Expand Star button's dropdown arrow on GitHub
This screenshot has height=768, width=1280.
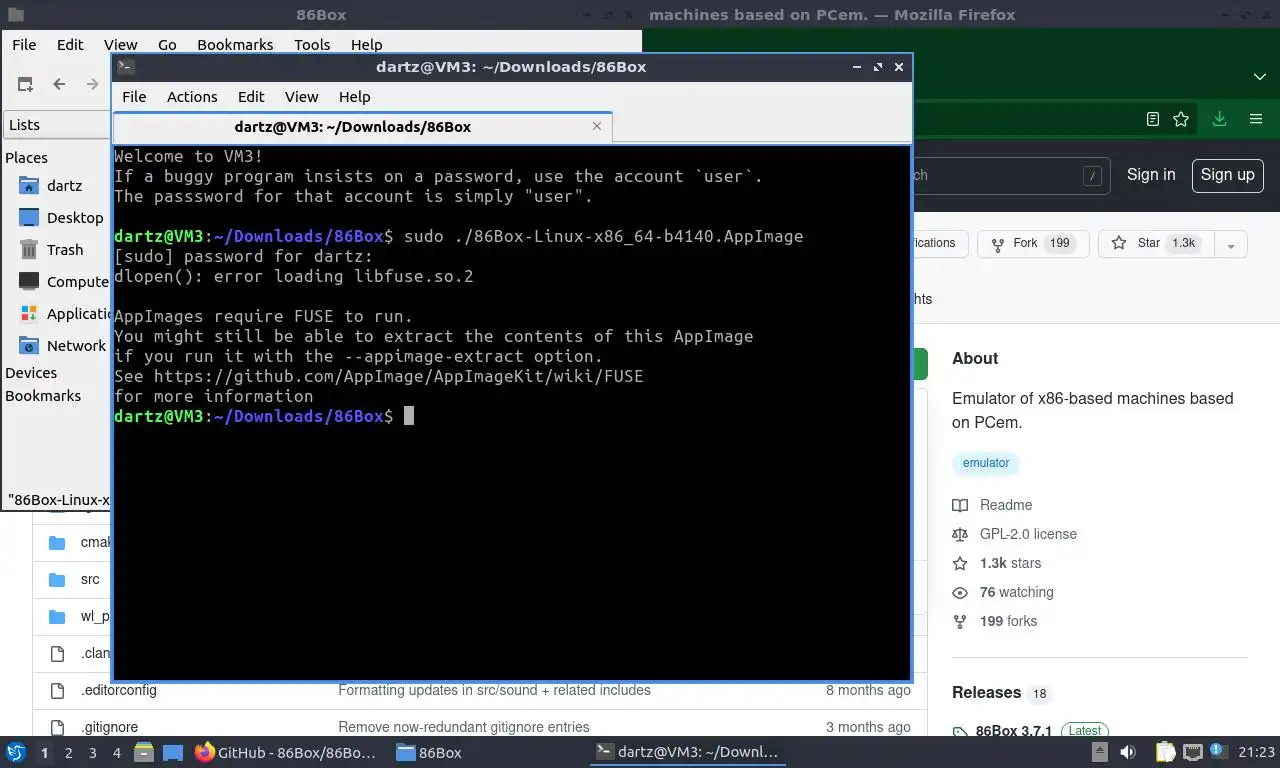(1231, 244)
